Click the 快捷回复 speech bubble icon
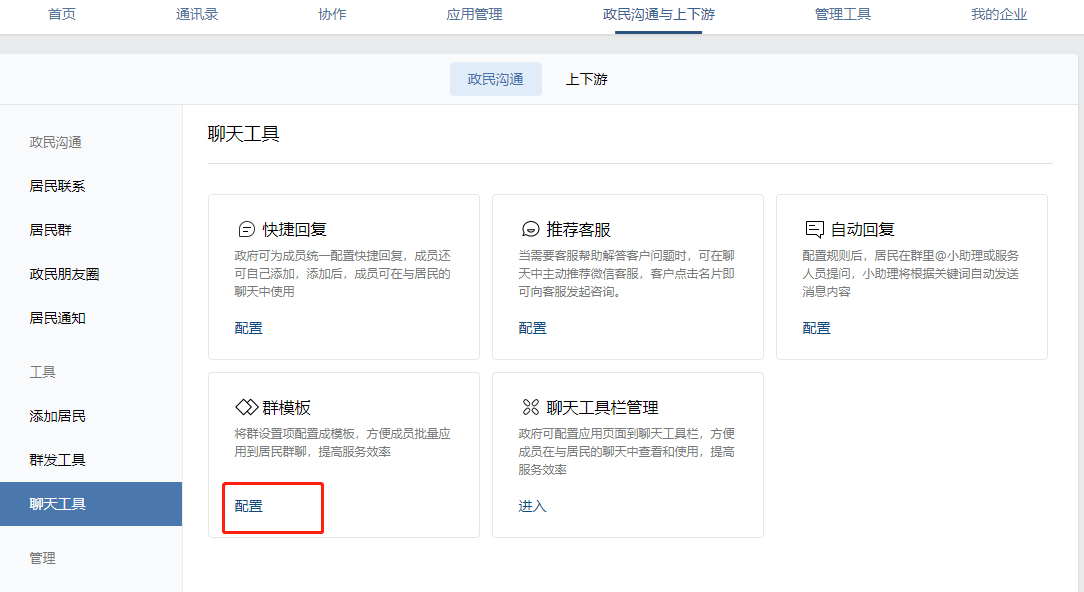Viewport: 1084px width, 592px height. tap(246, 229)
